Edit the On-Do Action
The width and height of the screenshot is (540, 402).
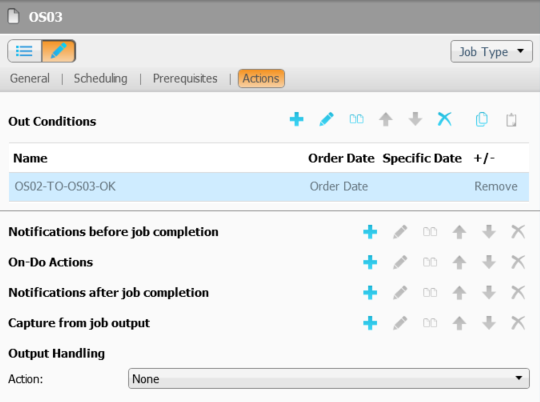(400, 262)
